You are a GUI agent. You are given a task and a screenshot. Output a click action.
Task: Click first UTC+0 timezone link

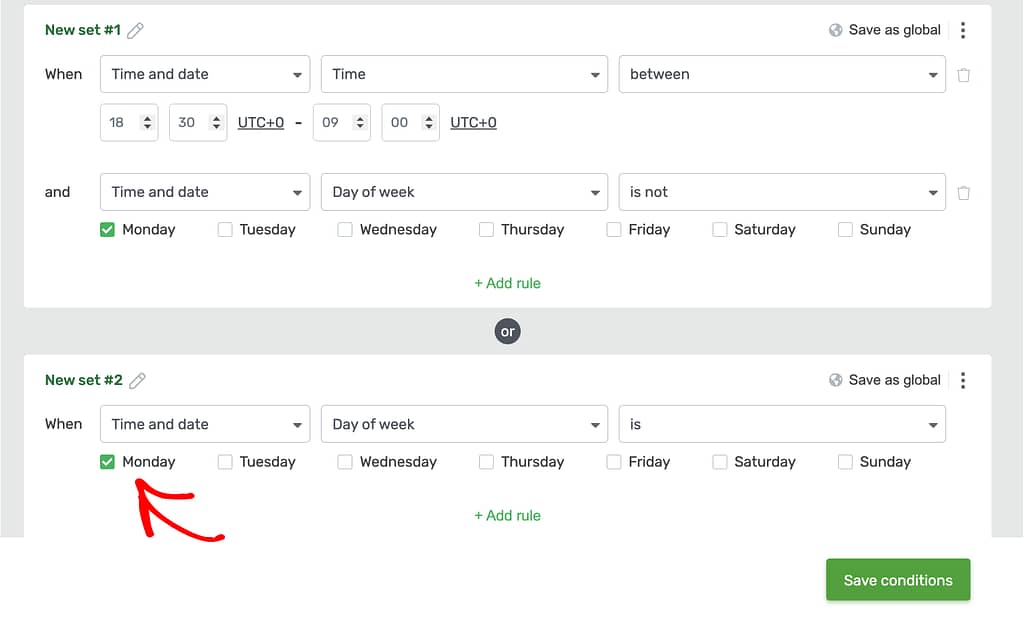pos(261,123)
